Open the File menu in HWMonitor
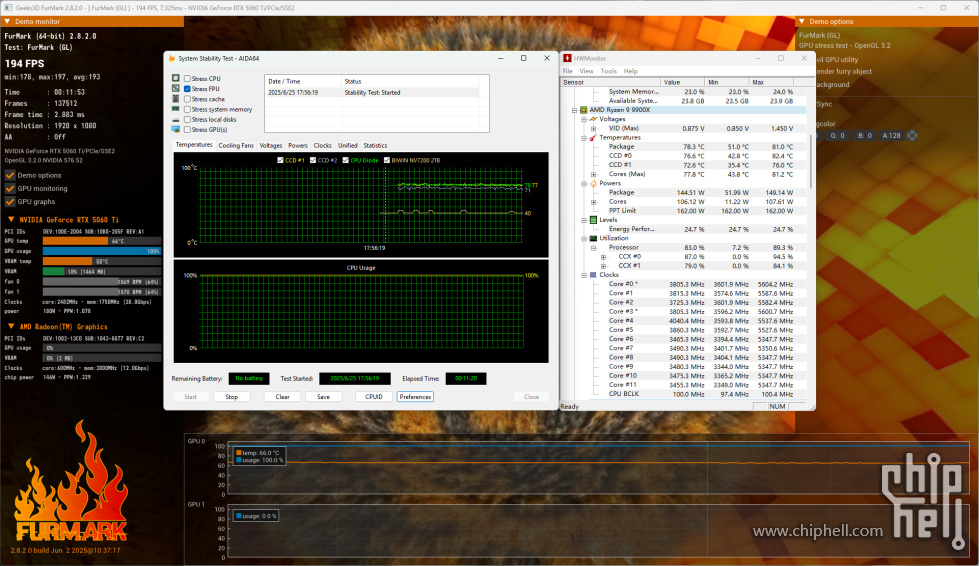 click(568, 71)
